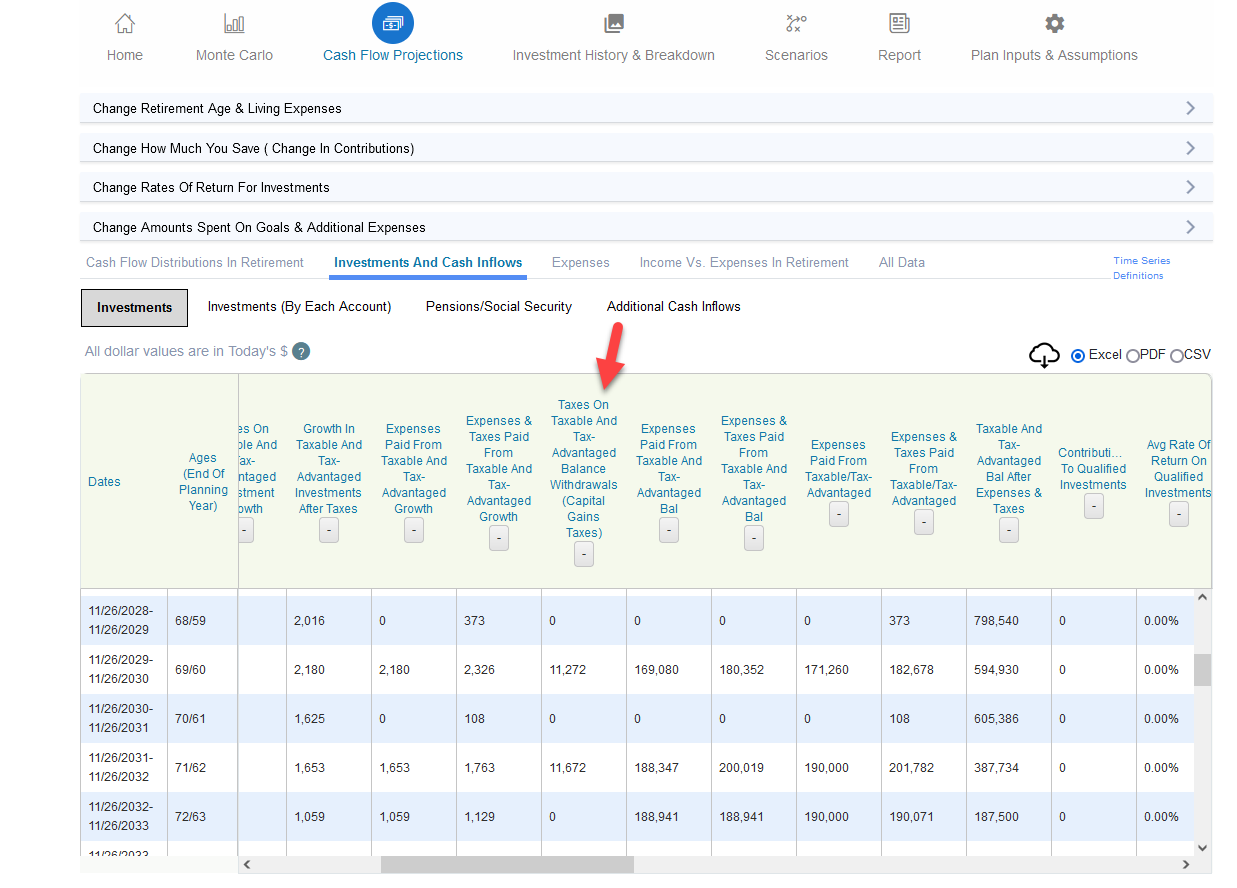The height and width of the screenshot is (888, 1237).
Task: Select the Cash Flow Projections icon
Action: tap(393, 23)
